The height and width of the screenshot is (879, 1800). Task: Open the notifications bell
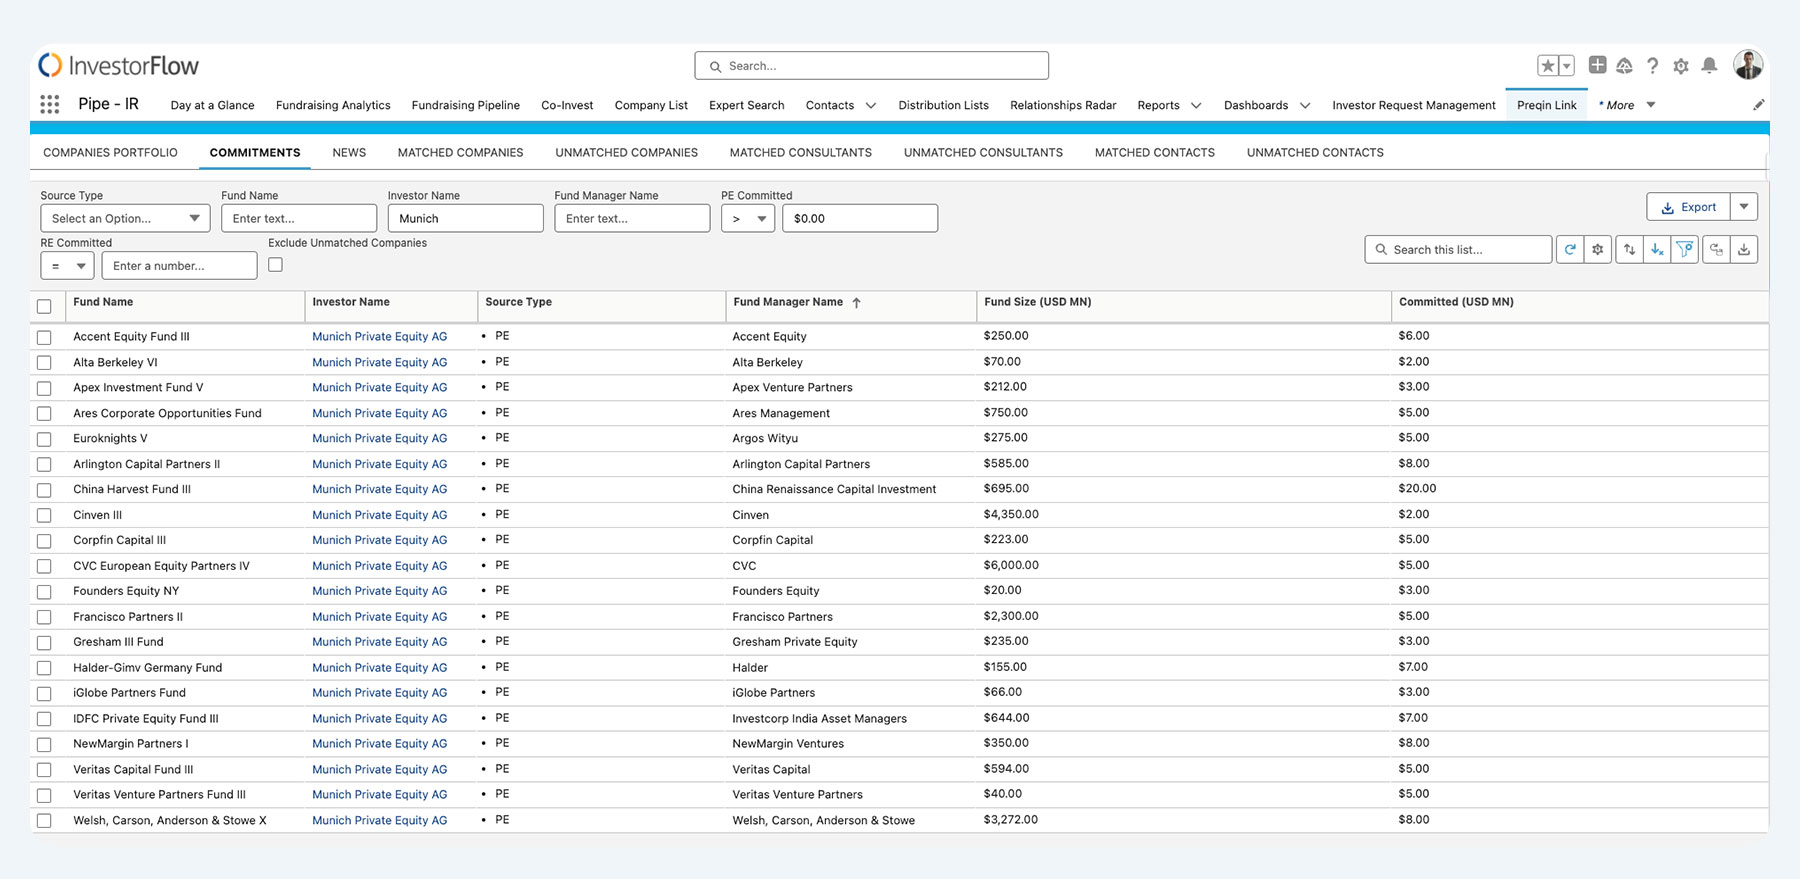1710,66
